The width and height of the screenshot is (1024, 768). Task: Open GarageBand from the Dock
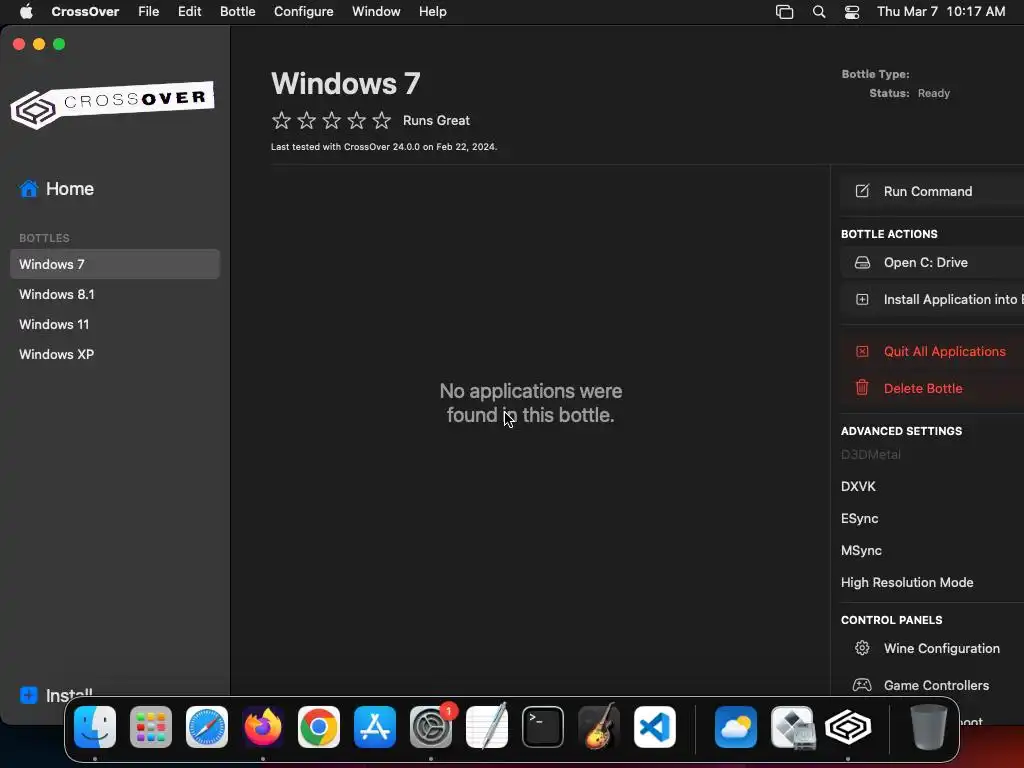(599, 727)
